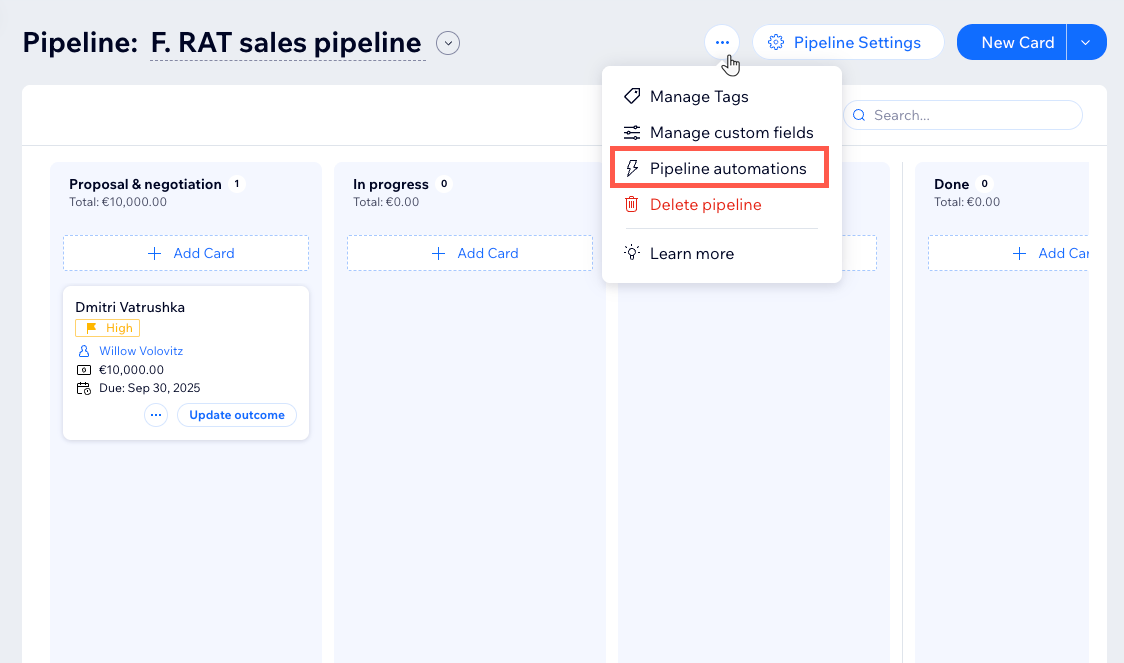The image size is (1124, 663).
Task: Click the Done column title
Action: pyautogui.click(x=951, y=184)
